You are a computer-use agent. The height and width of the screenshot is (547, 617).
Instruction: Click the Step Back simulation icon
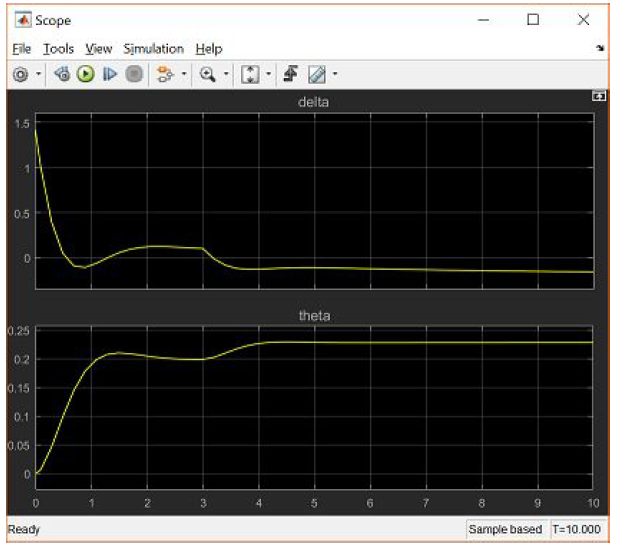(62, 74)
